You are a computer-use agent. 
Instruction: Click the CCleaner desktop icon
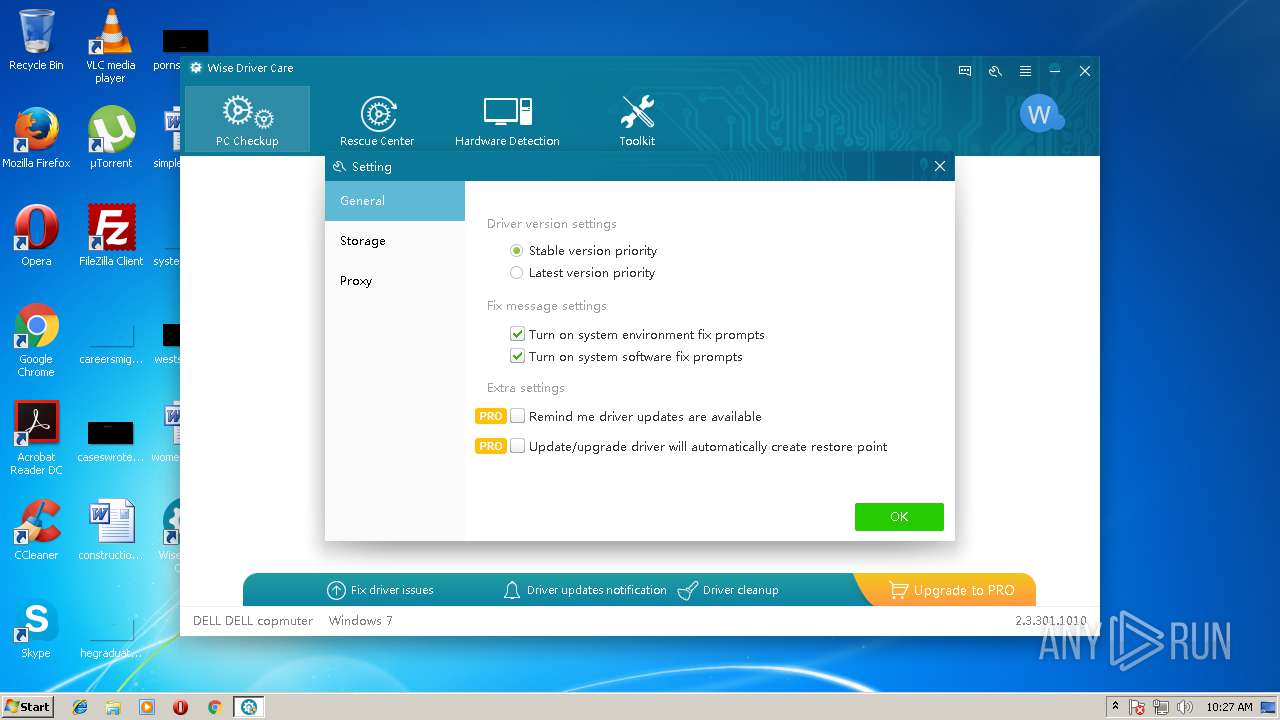(x=36, y=530)
